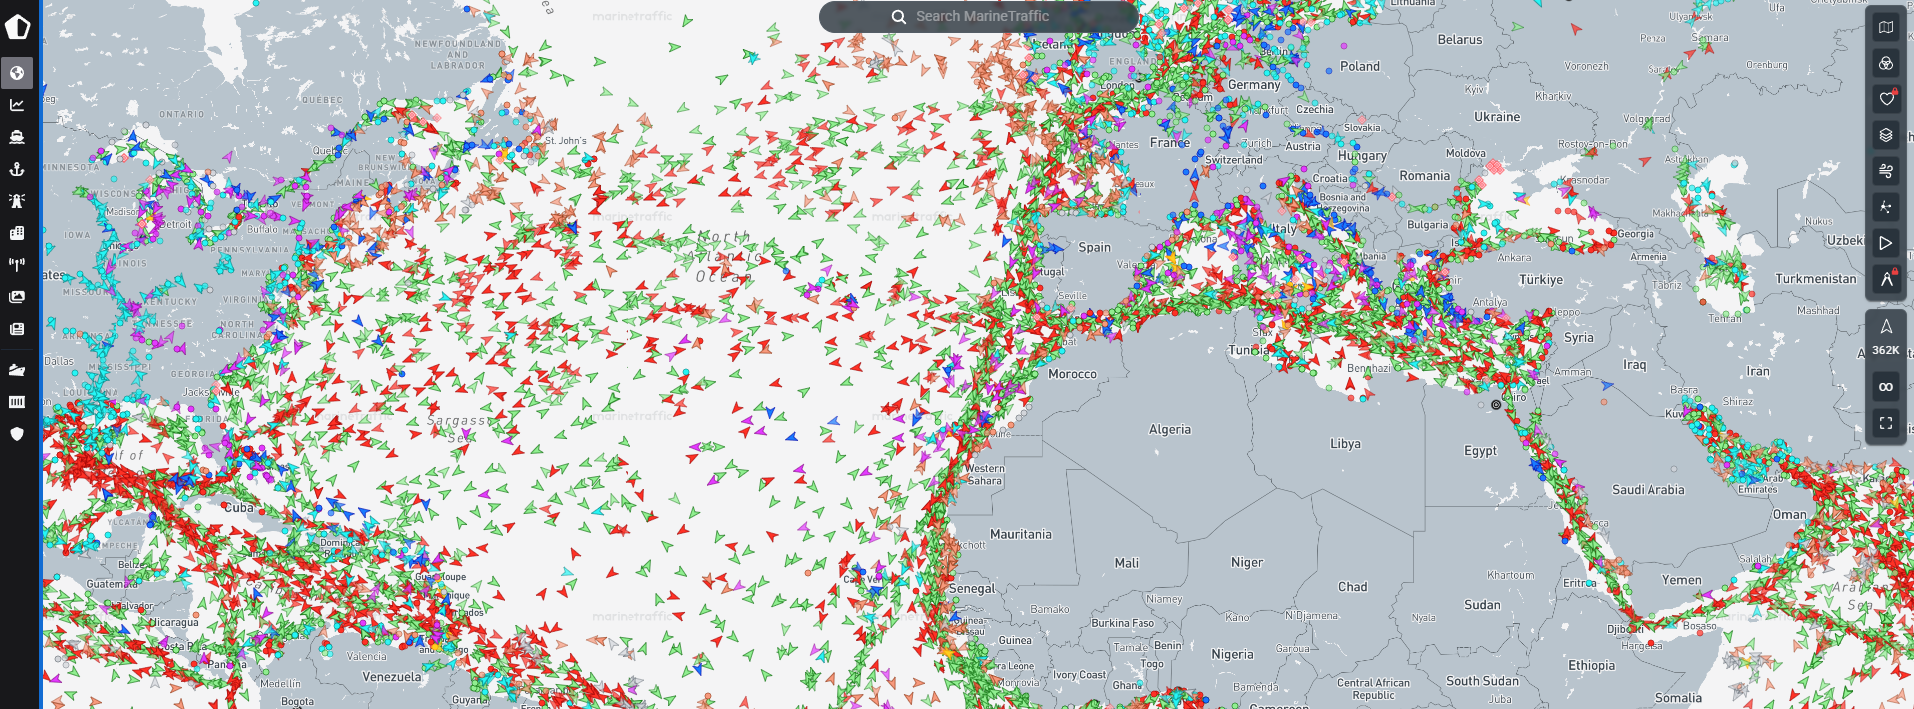Click the Poland label on map
The image size is (1914, 709).
tap(1360, 67)
